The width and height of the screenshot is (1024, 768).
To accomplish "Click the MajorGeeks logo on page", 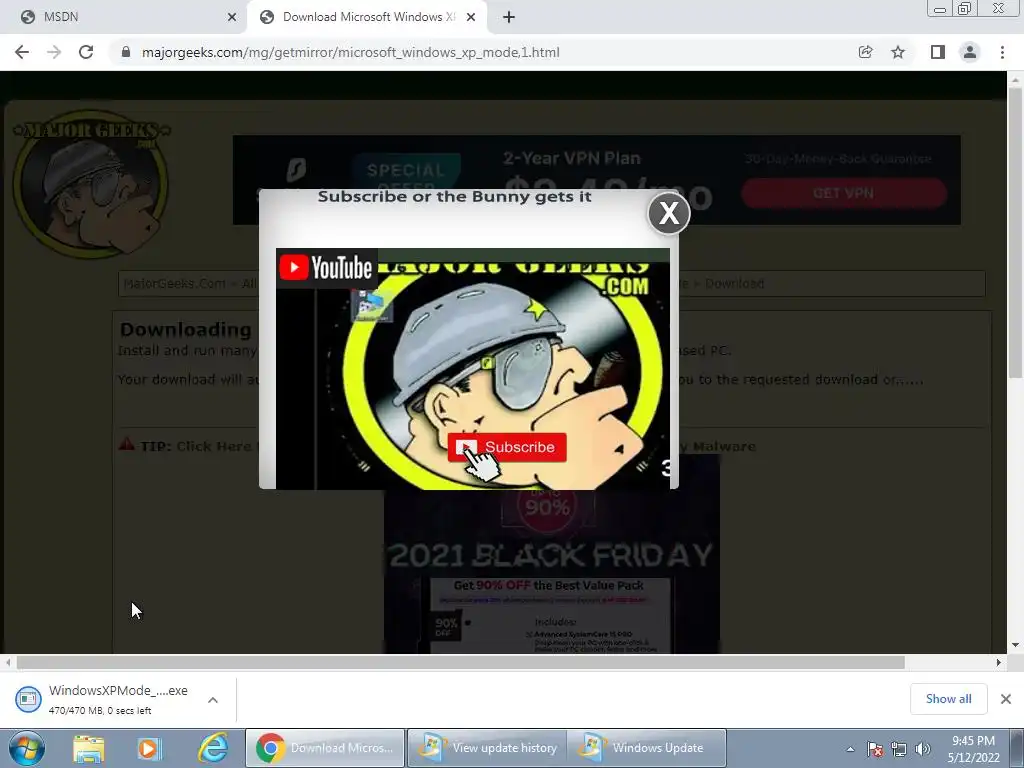I will click(x=91, y=184).
